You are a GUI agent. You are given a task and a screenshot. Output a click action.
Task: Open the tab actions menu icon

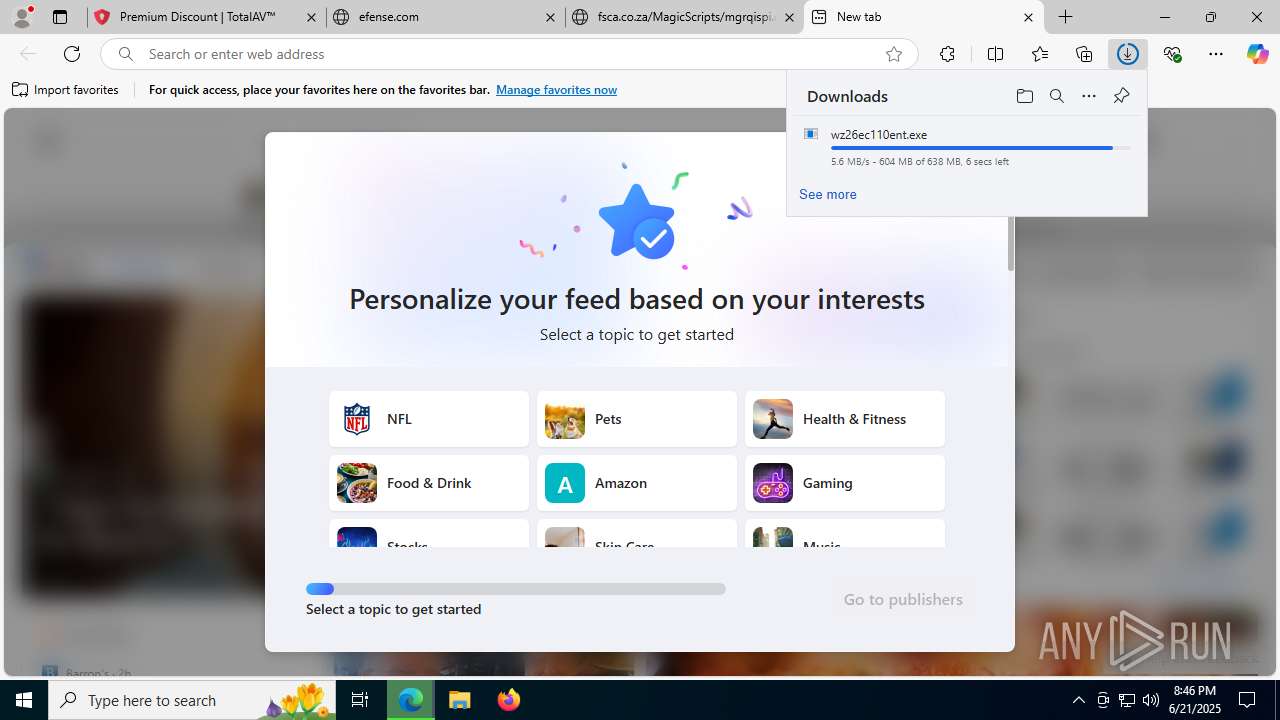tap(60, 17)
